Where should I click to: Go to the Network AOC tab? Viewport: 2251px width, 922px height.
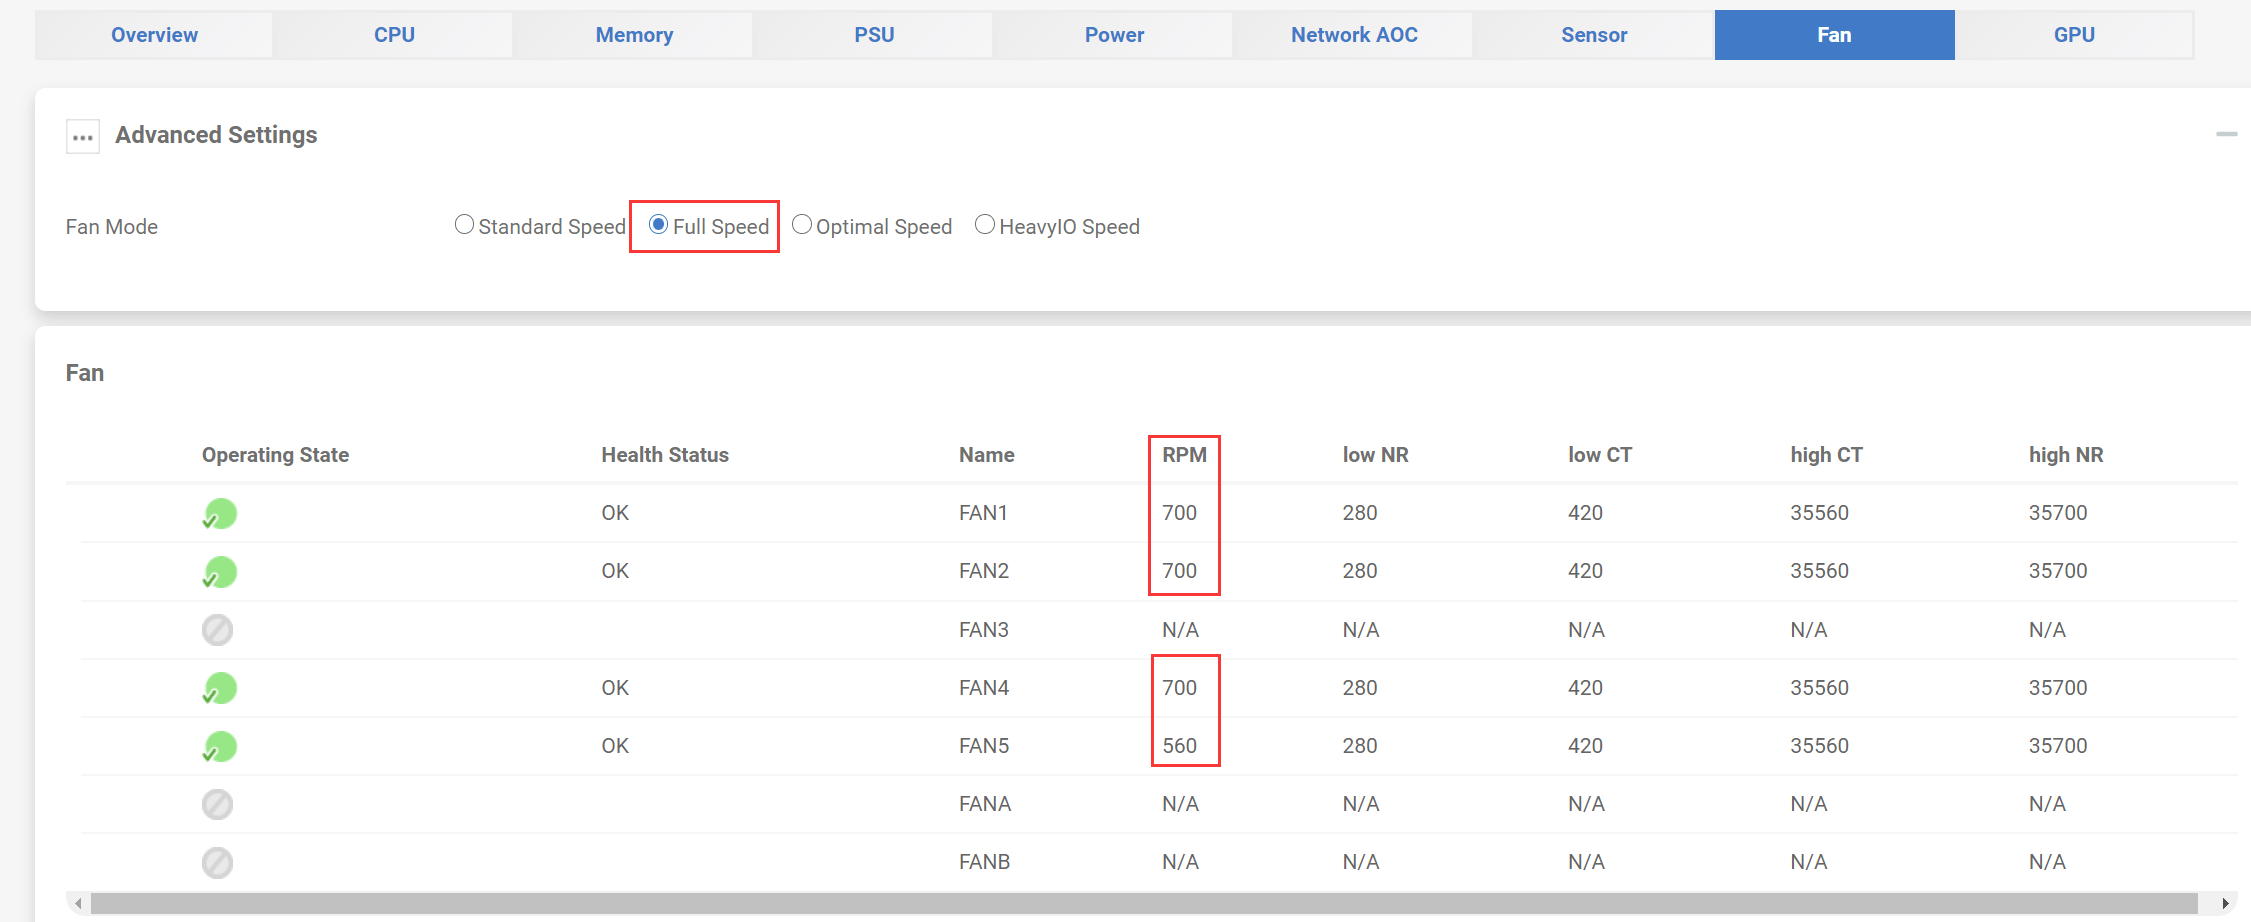[x=1354, y=35]
